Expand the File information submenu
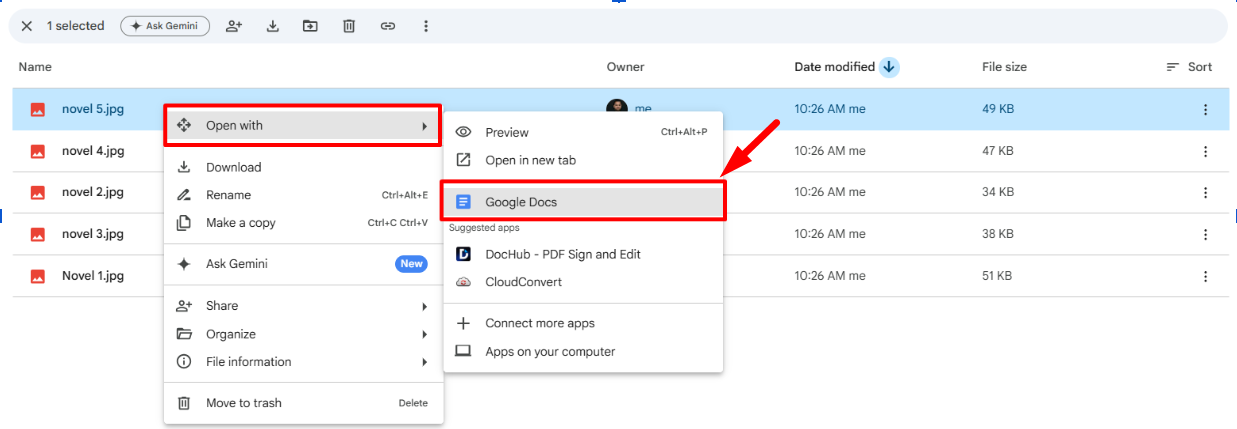This screenshot has width=1237, height=429. pos(303,362)
